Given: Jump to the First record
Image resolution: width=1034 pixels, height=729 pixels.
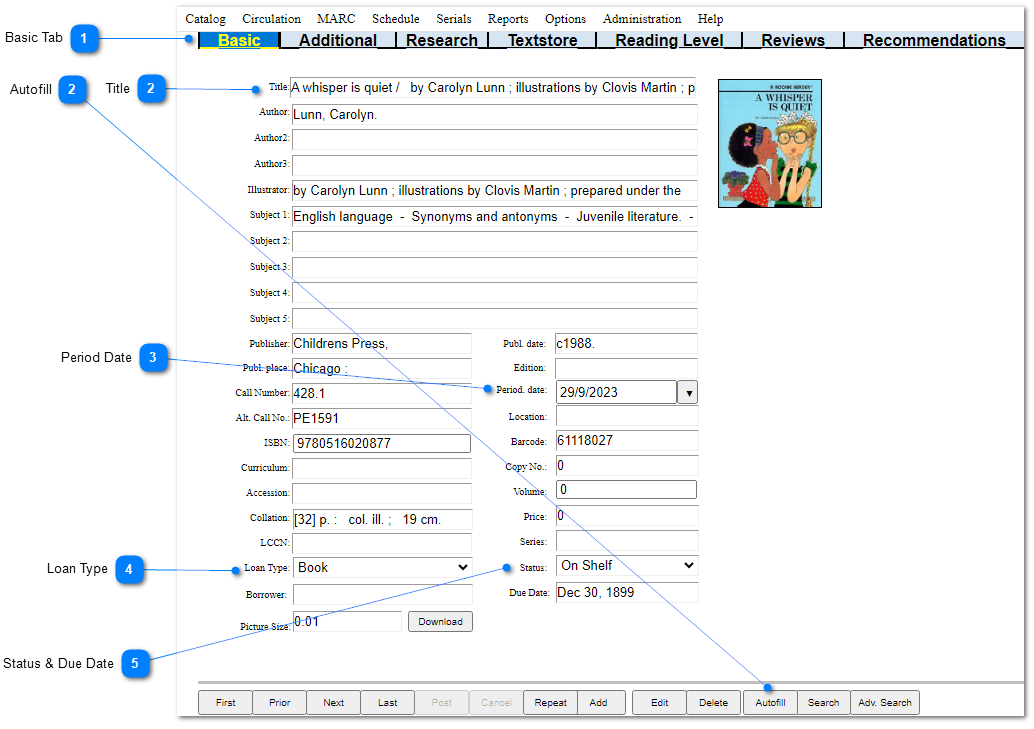Looking at the screenshot, I should point(226,702).
